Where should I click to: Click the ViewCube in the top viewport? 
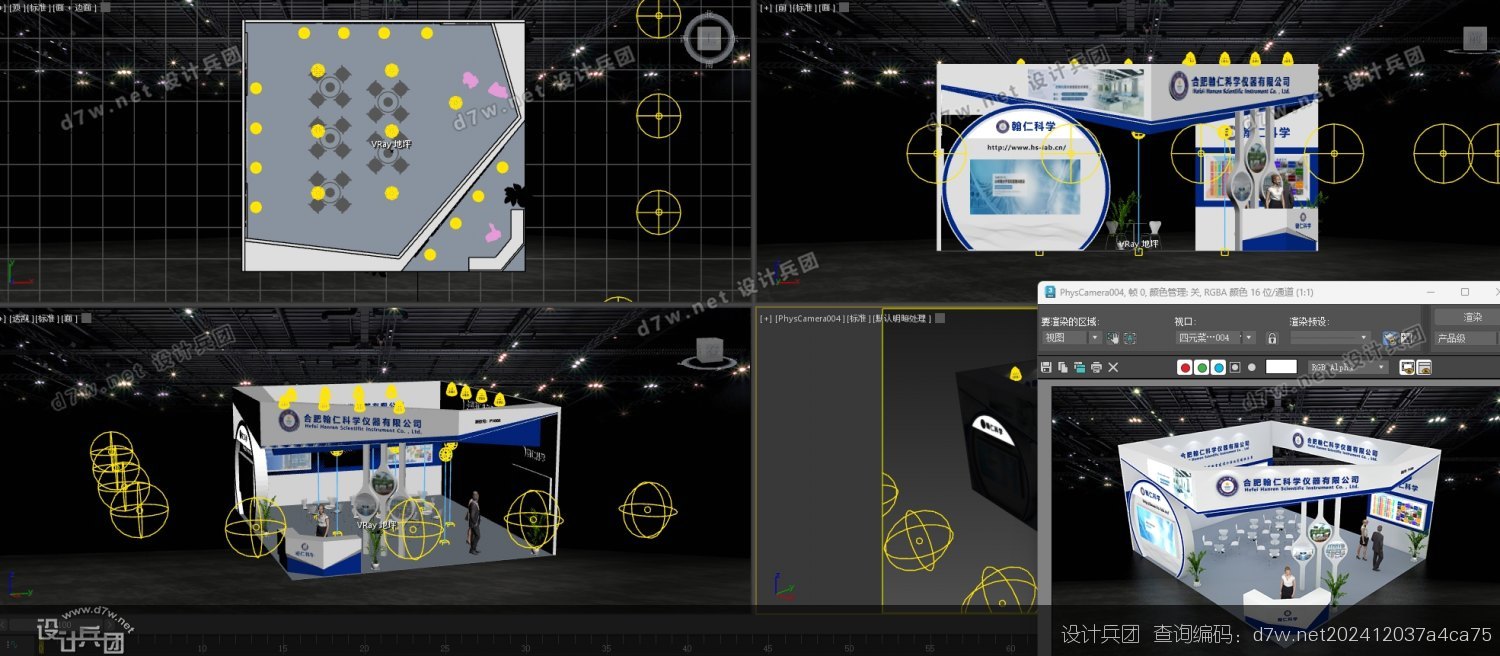point(709,38)
